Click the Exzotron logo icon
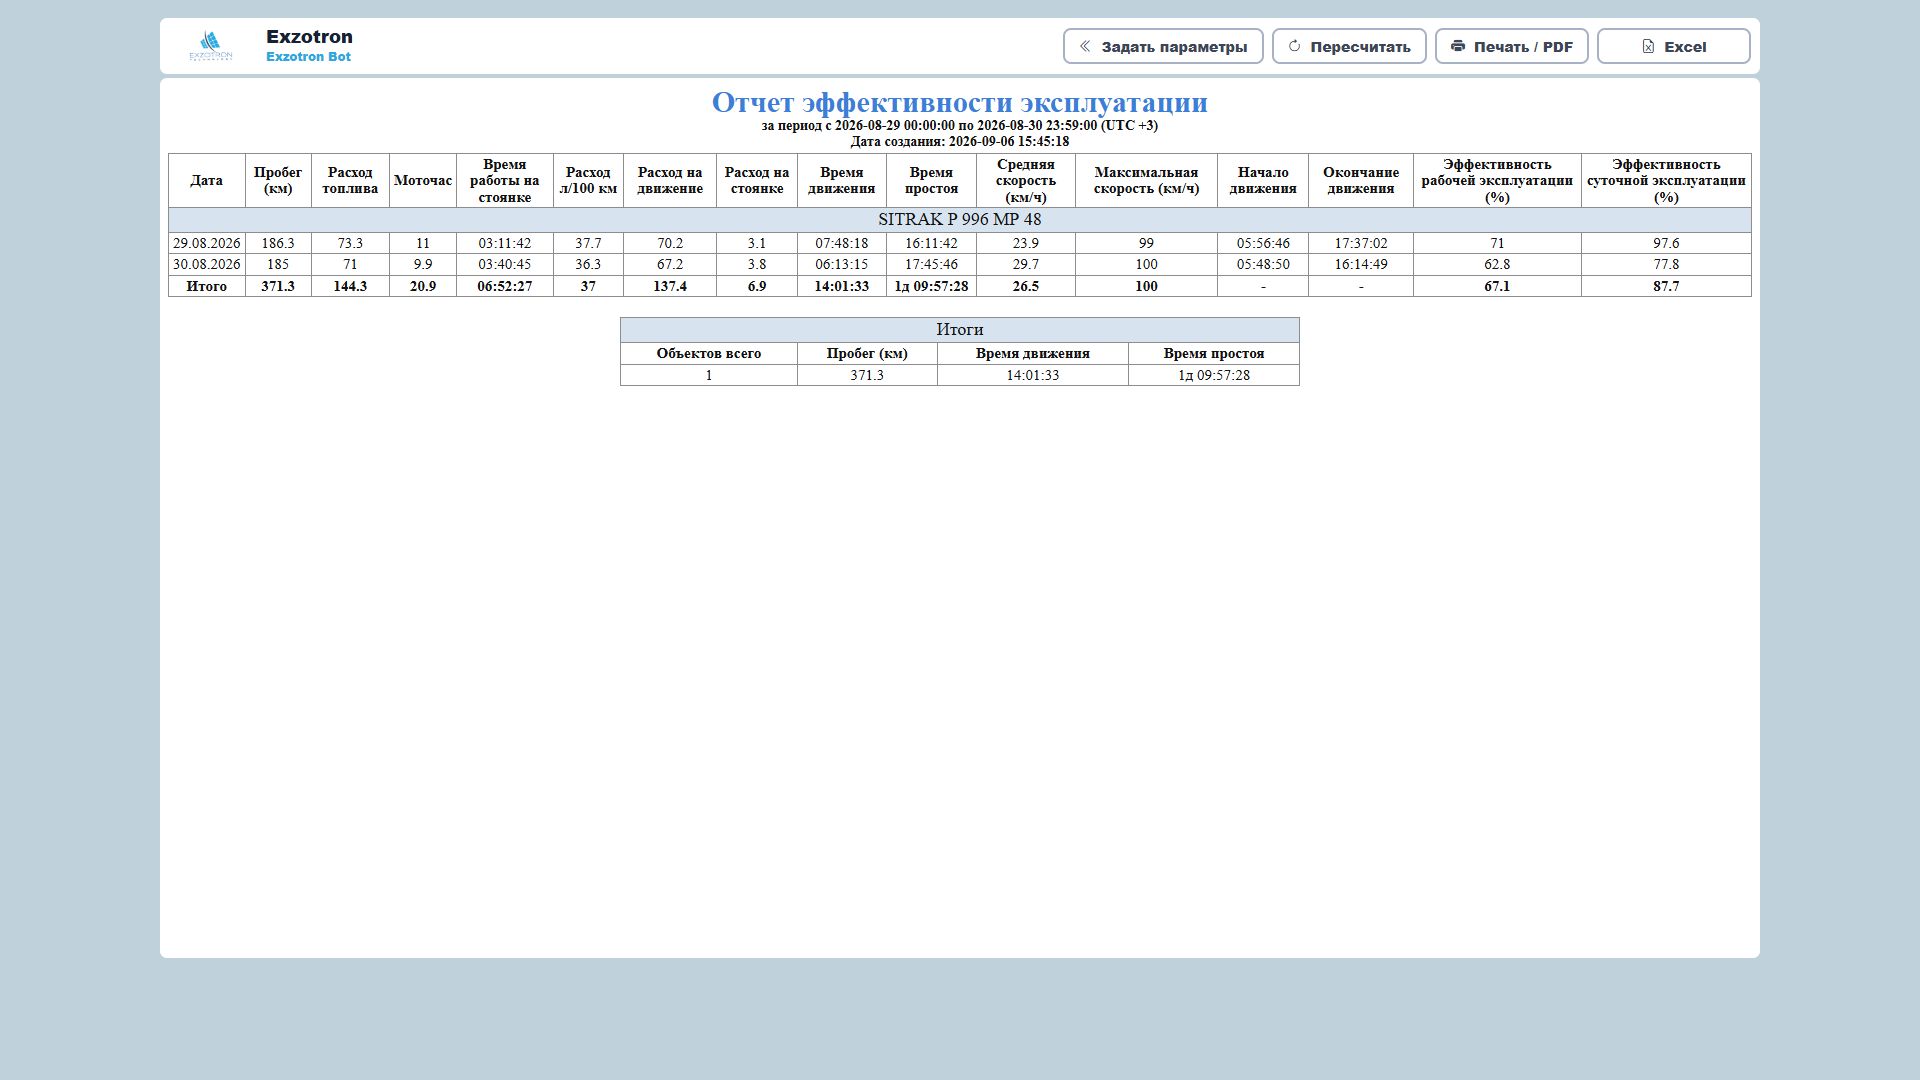Screen dimensions: 1920x1080 click(x=211, y=46)
